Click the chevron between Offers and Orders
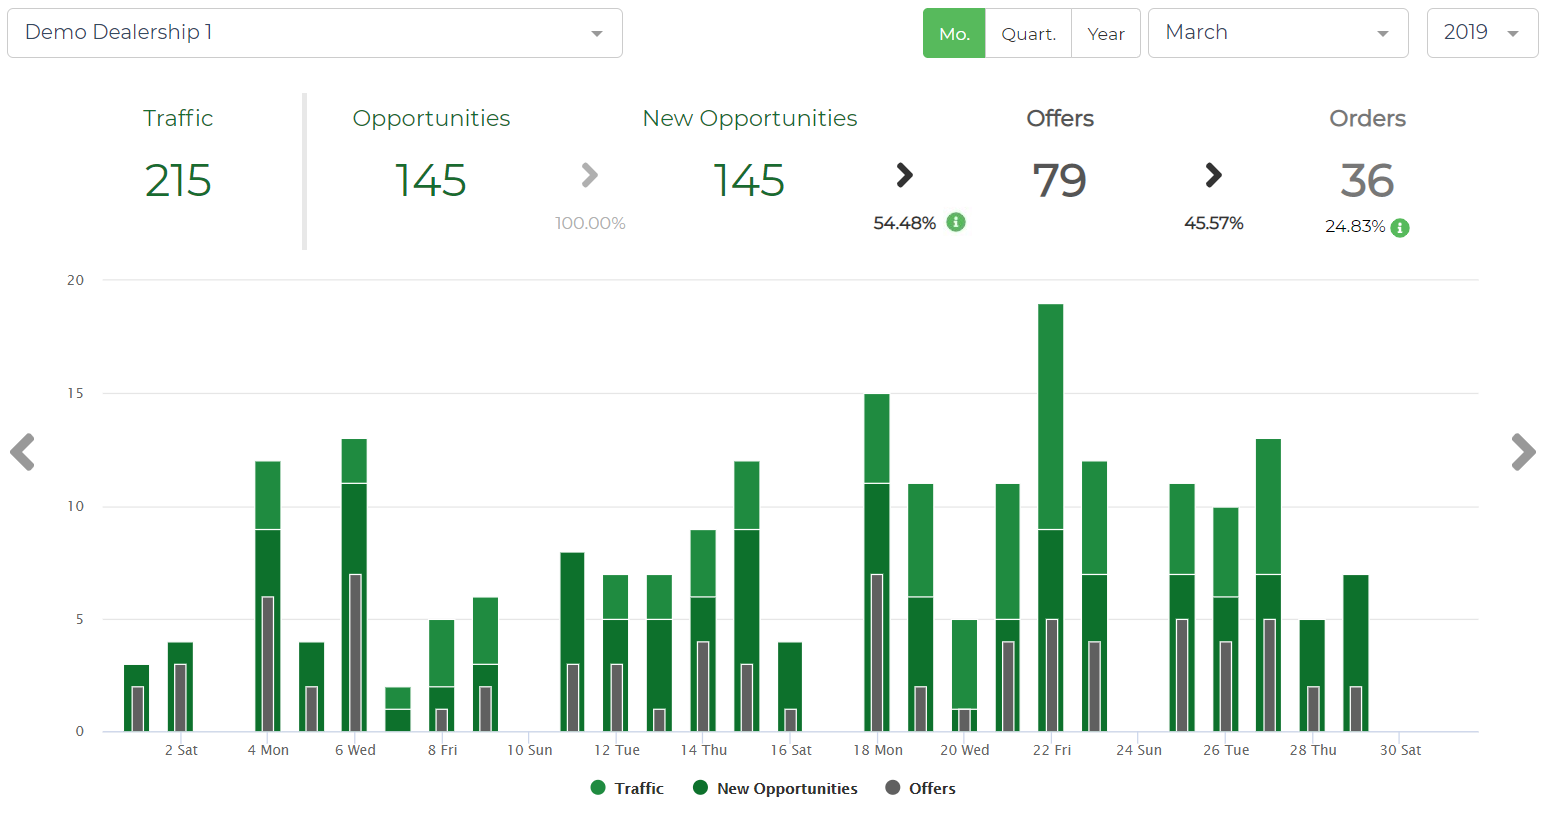Screen dimensions: 1543x818 tap(1213, 176)
